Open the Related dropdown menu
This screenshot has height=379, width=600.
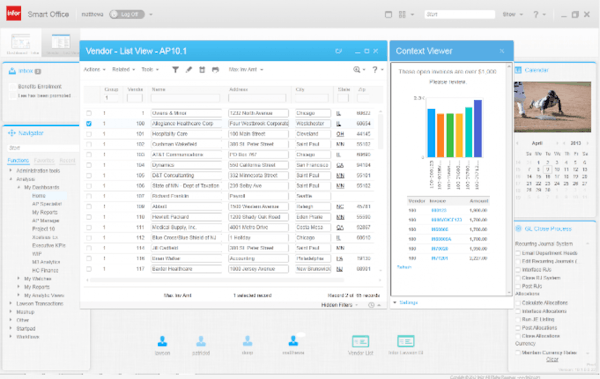pos(123,70)
